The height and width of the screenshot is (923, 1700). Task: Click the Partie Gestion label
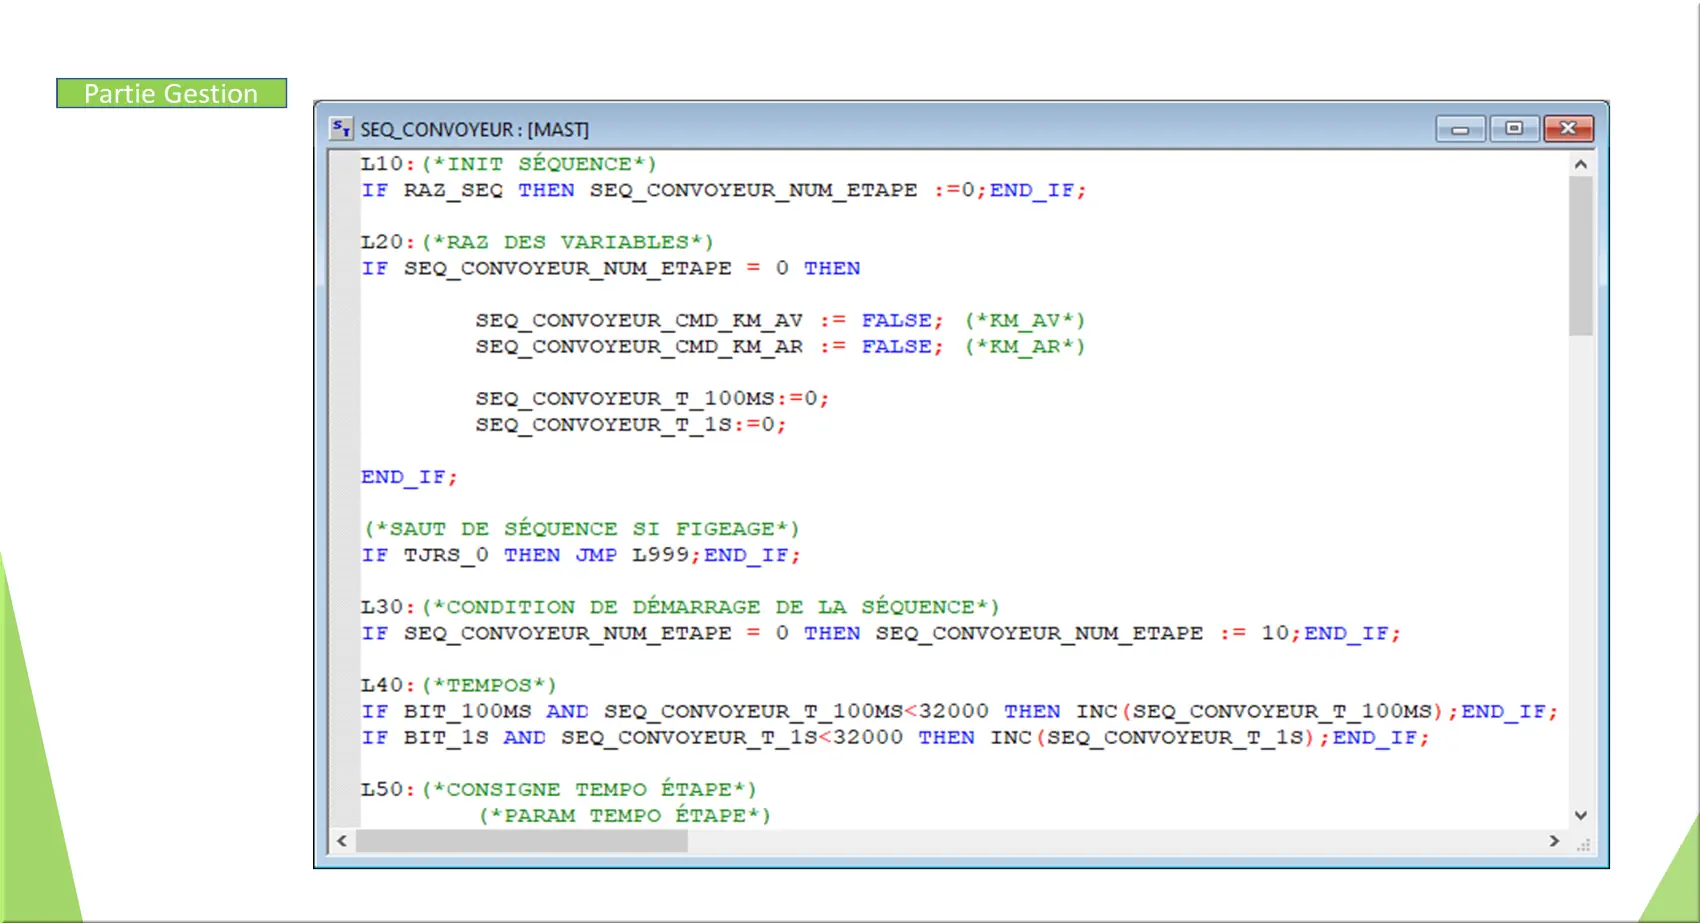171,93
